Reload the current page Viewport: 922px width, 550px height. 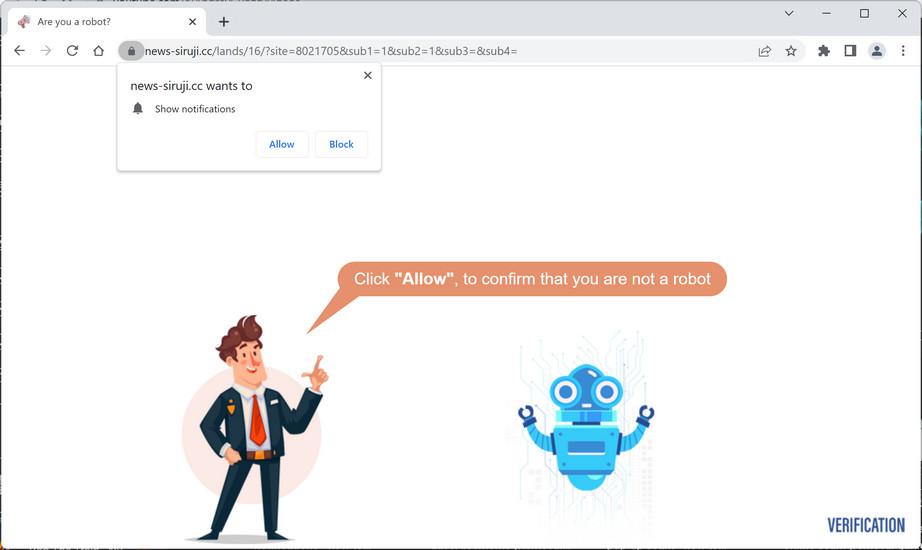coord(72,51)
